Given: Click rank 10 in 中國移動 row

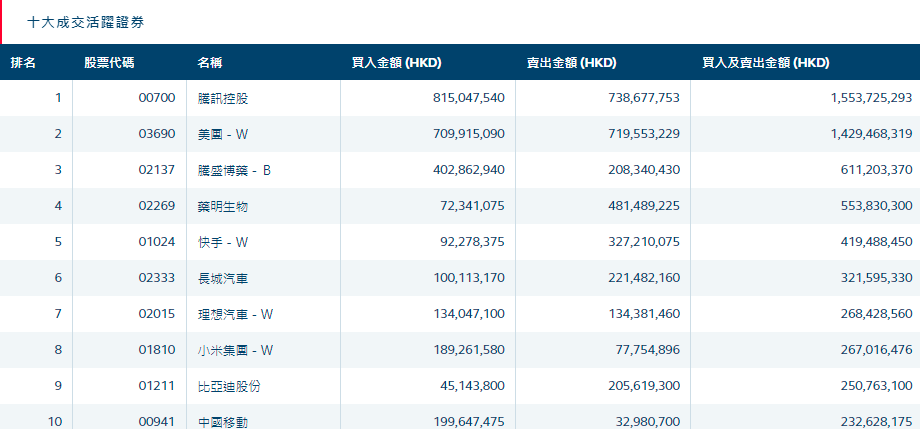Looking at the screenshot, I should point(55,421).
